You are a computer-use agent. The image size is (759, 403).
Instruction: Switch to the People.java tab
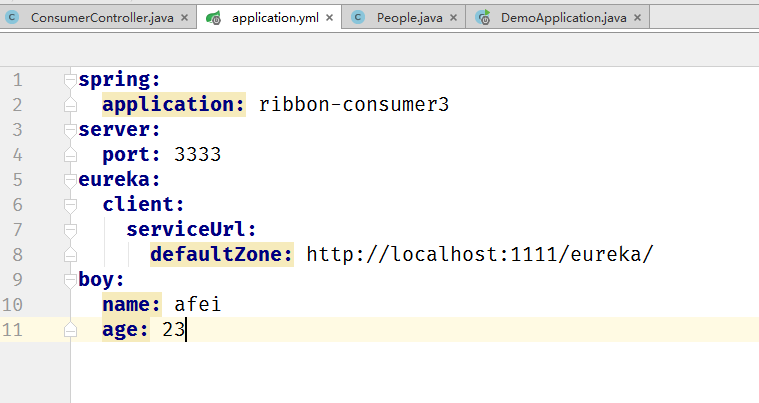coord(410,18)
